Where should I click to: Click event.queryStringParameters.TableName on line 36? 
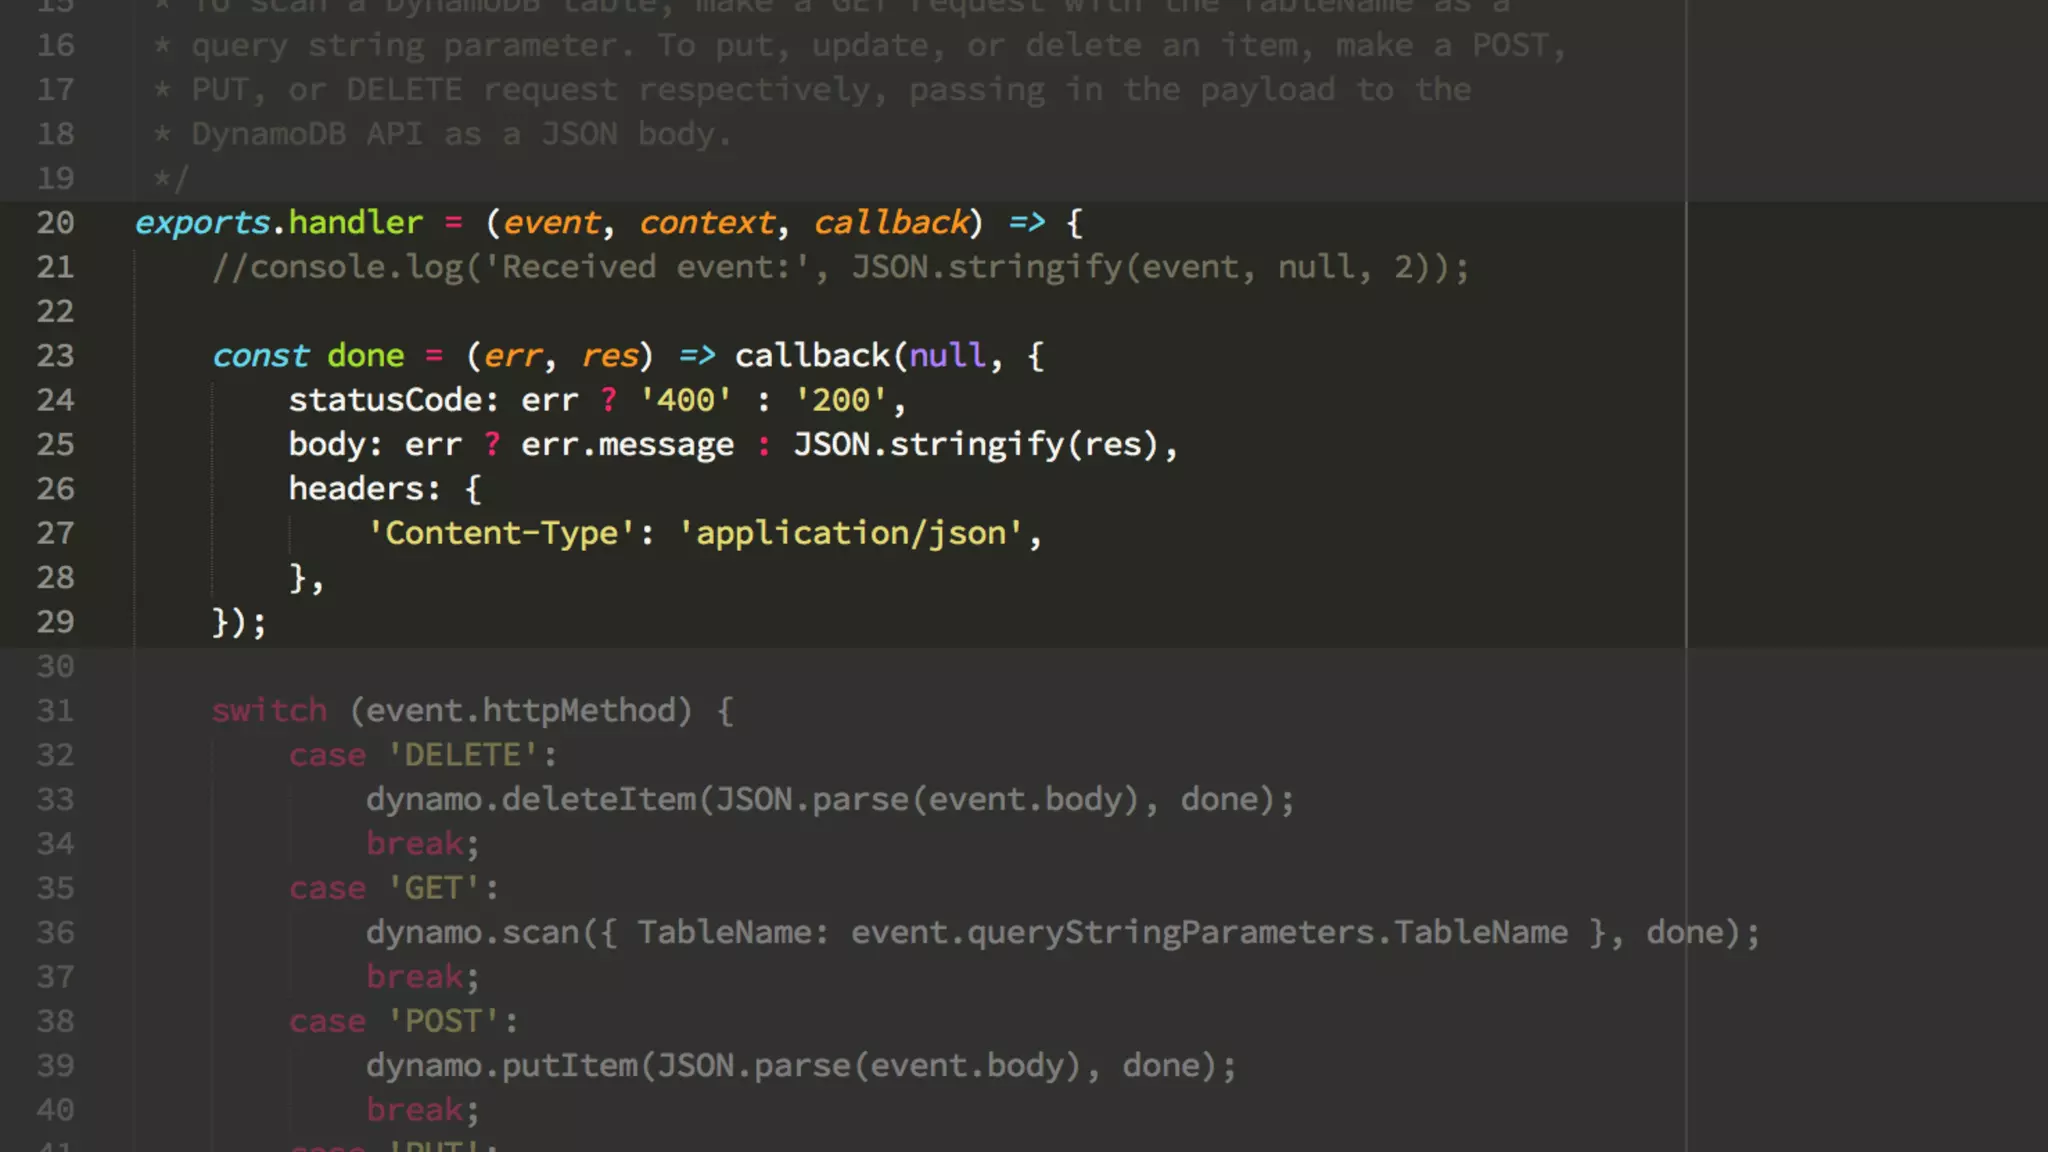pos(1208,932)
